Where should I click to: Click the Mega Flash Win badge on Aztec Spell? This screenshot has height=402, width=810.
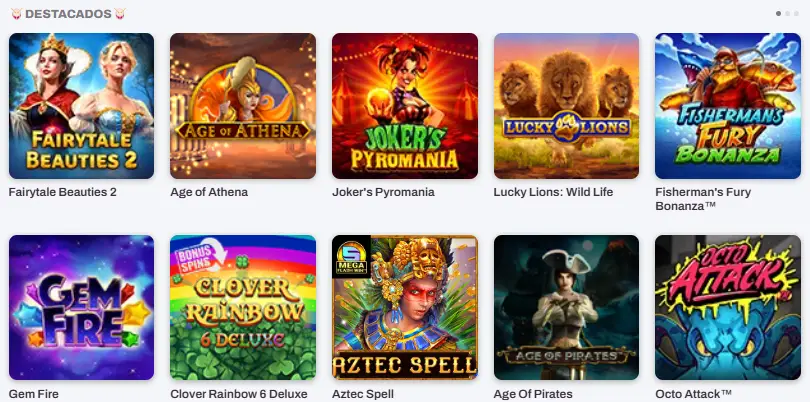[351, 257]
